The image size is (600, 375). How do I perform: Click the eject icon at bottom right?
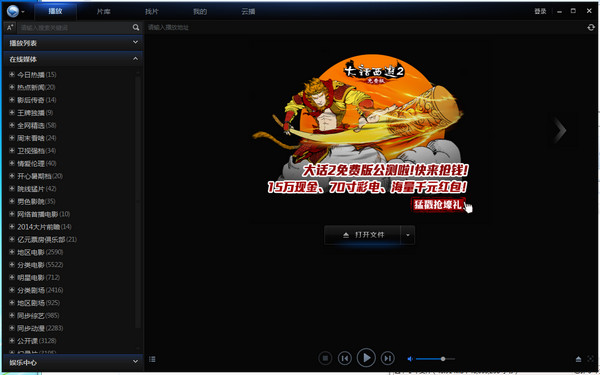pyautogui.click(x=578, y=359)
